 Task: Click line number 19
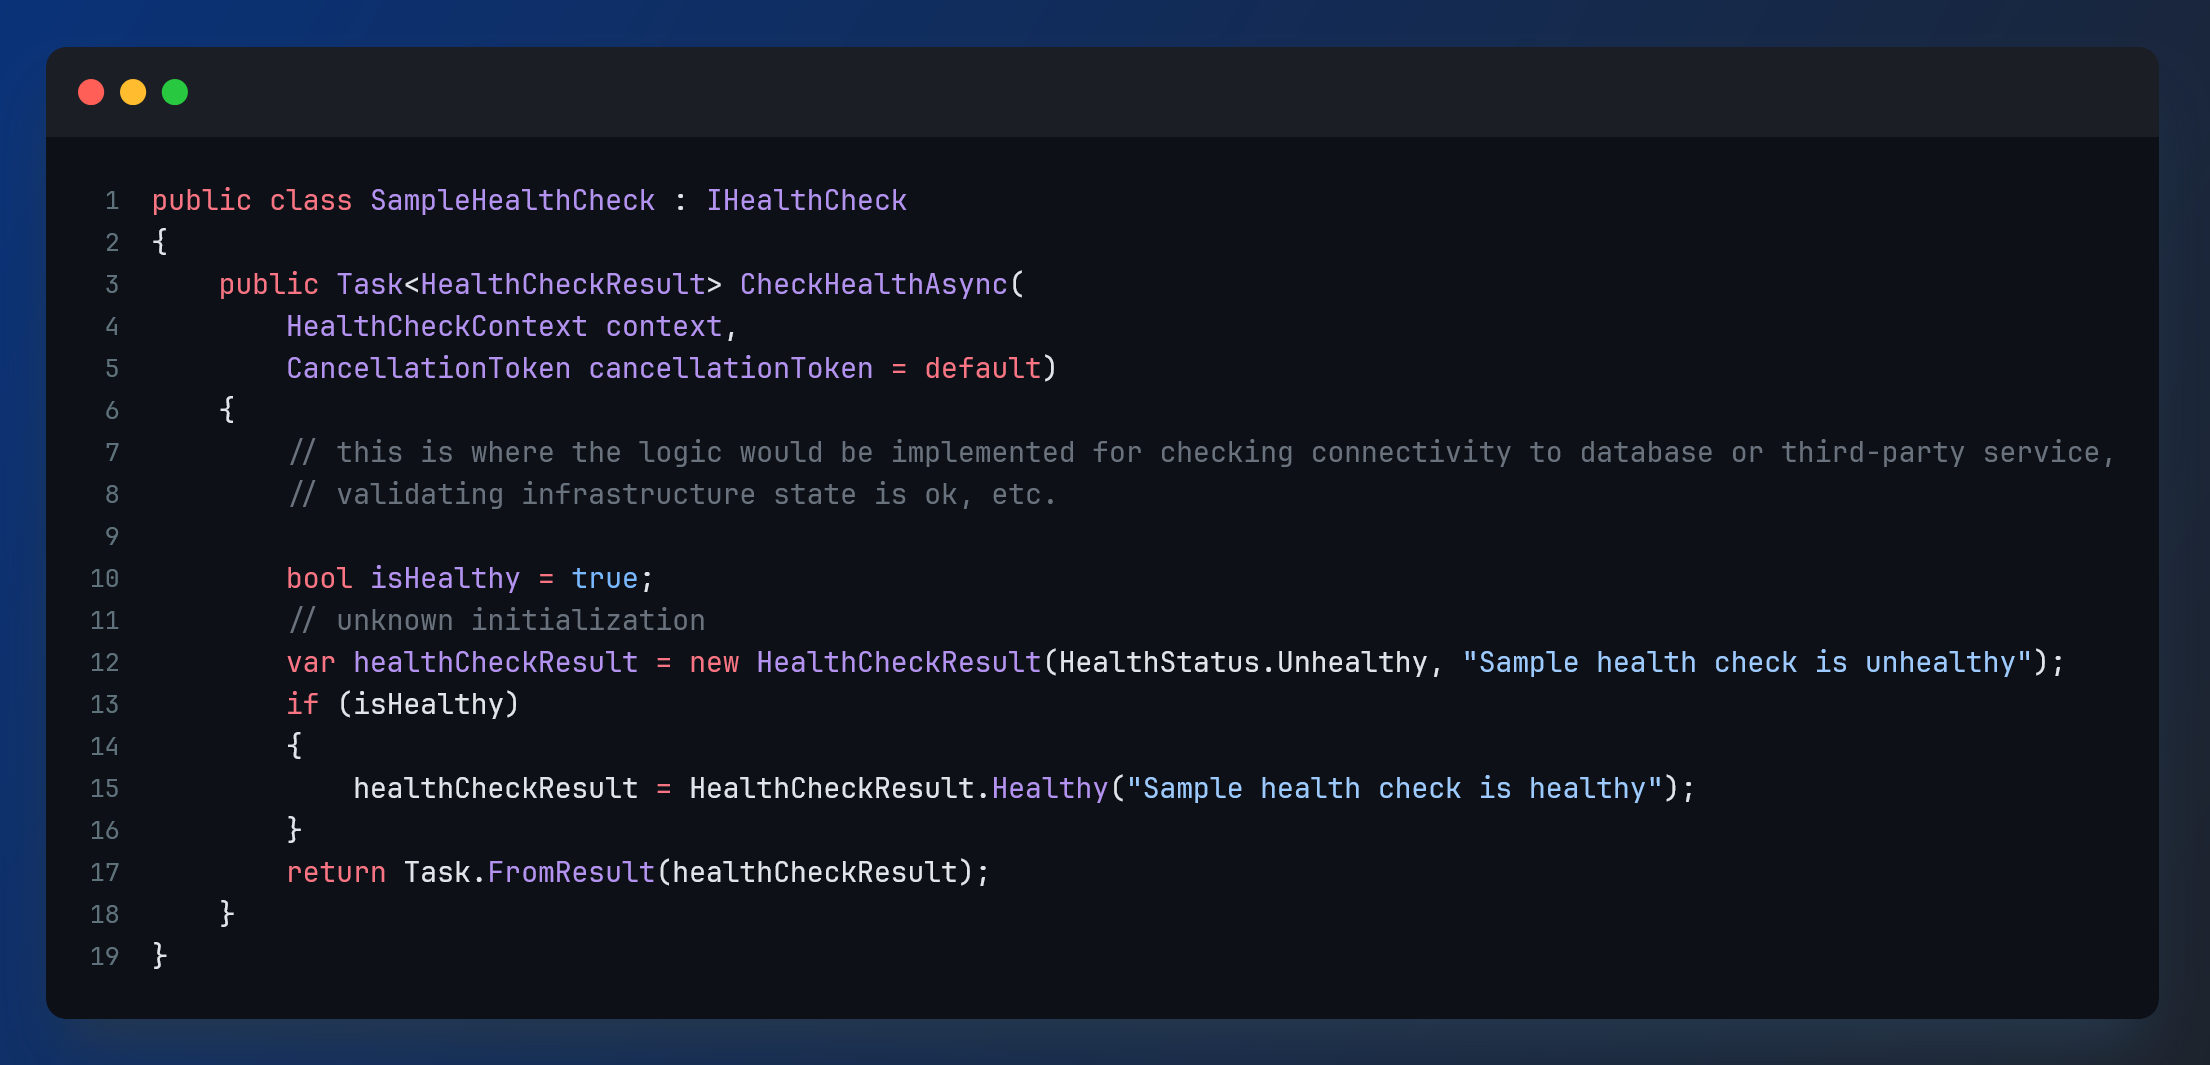tap(105, 957)
